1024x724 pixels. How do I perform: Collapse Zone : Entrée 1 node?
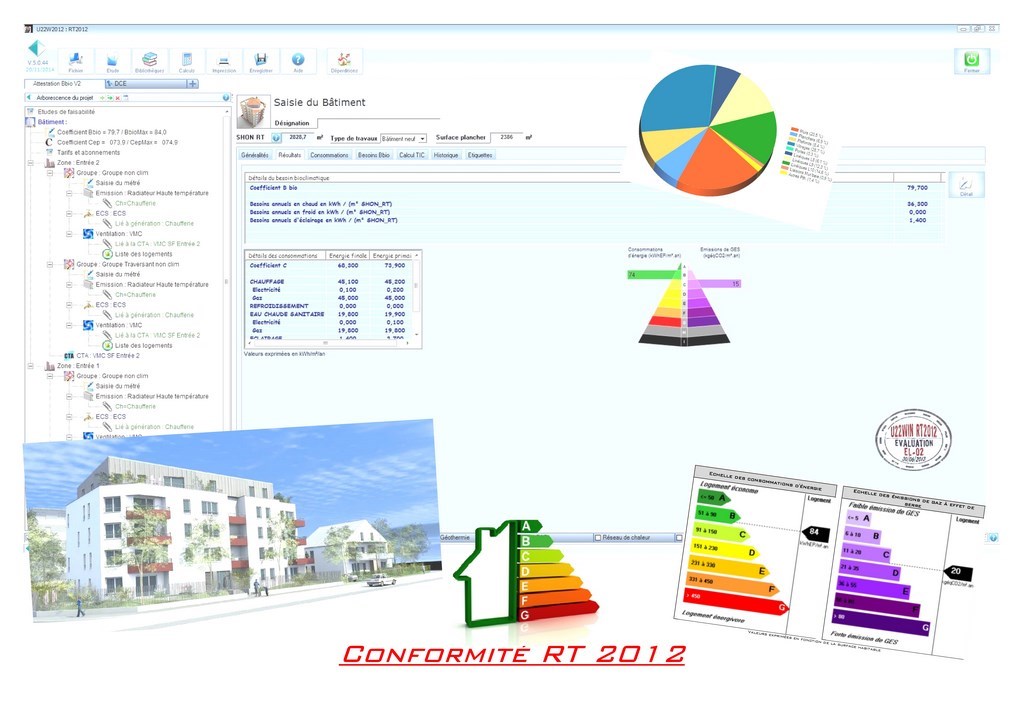tap(30, 366)
